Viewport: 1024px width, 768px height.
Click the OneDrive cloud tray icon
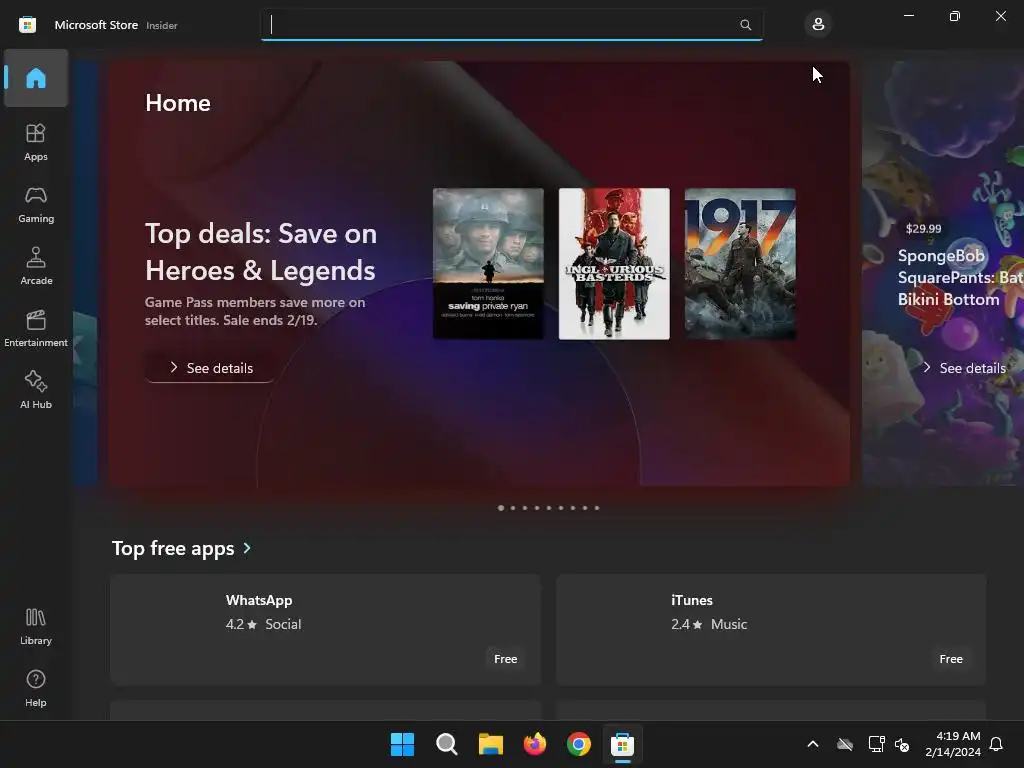(845, 744)
